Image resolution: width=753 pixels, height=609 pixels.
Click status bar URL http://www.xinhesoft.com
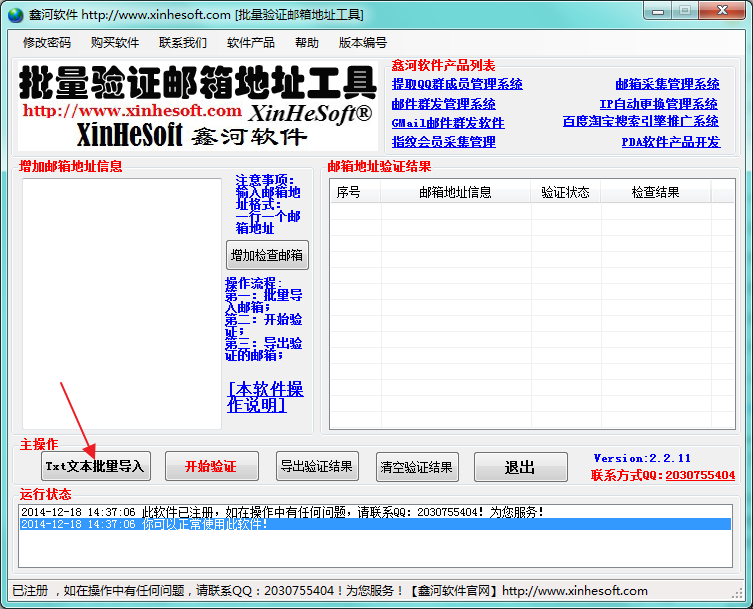pyautogui.click(x=575, y=591)
